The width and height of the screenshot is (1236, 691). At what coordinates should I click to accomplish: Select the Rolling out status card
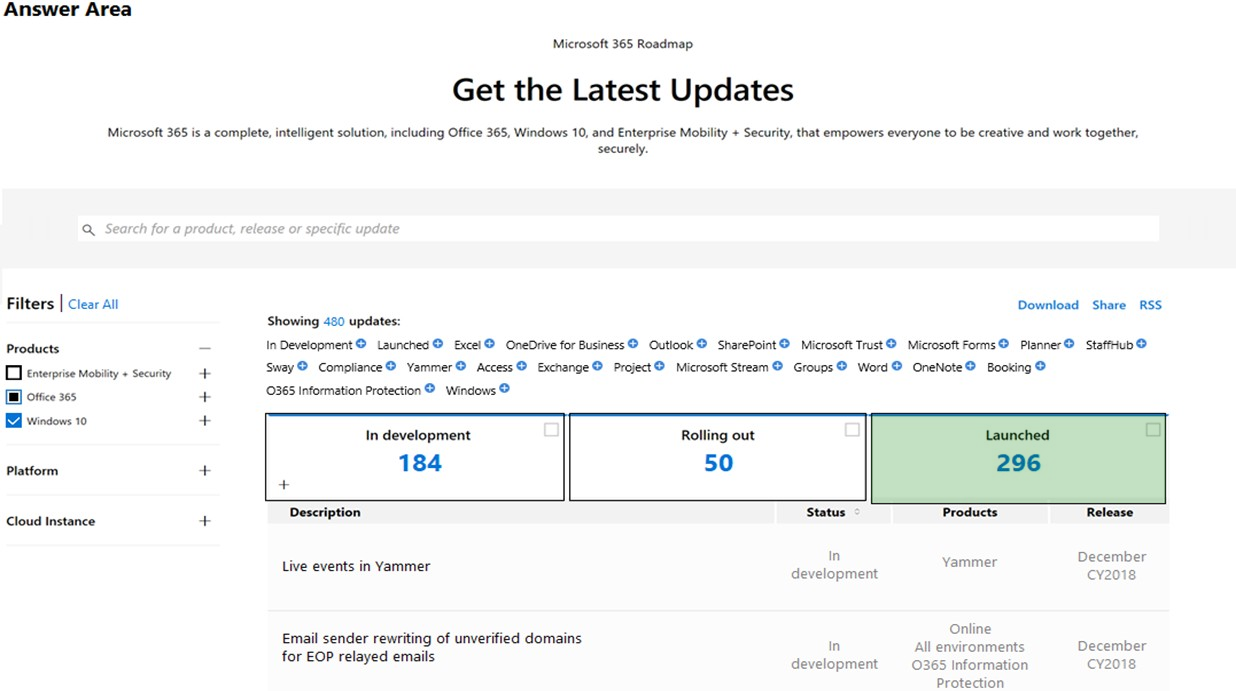tap(718, 458)
